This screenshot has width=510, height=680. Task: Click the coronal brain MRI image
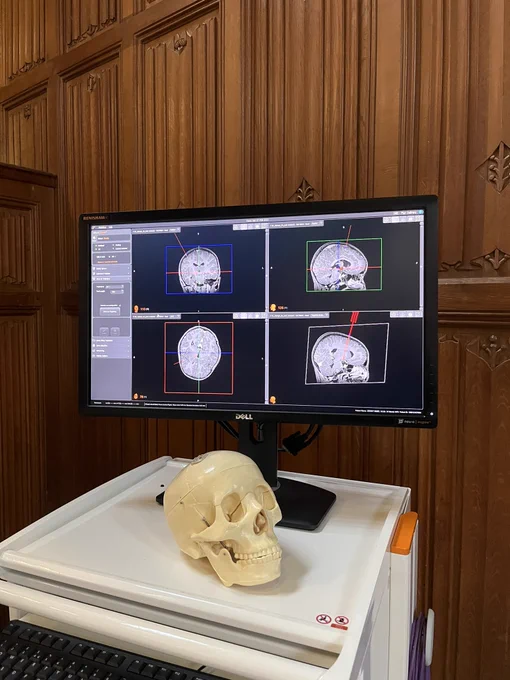click(199, 270)
